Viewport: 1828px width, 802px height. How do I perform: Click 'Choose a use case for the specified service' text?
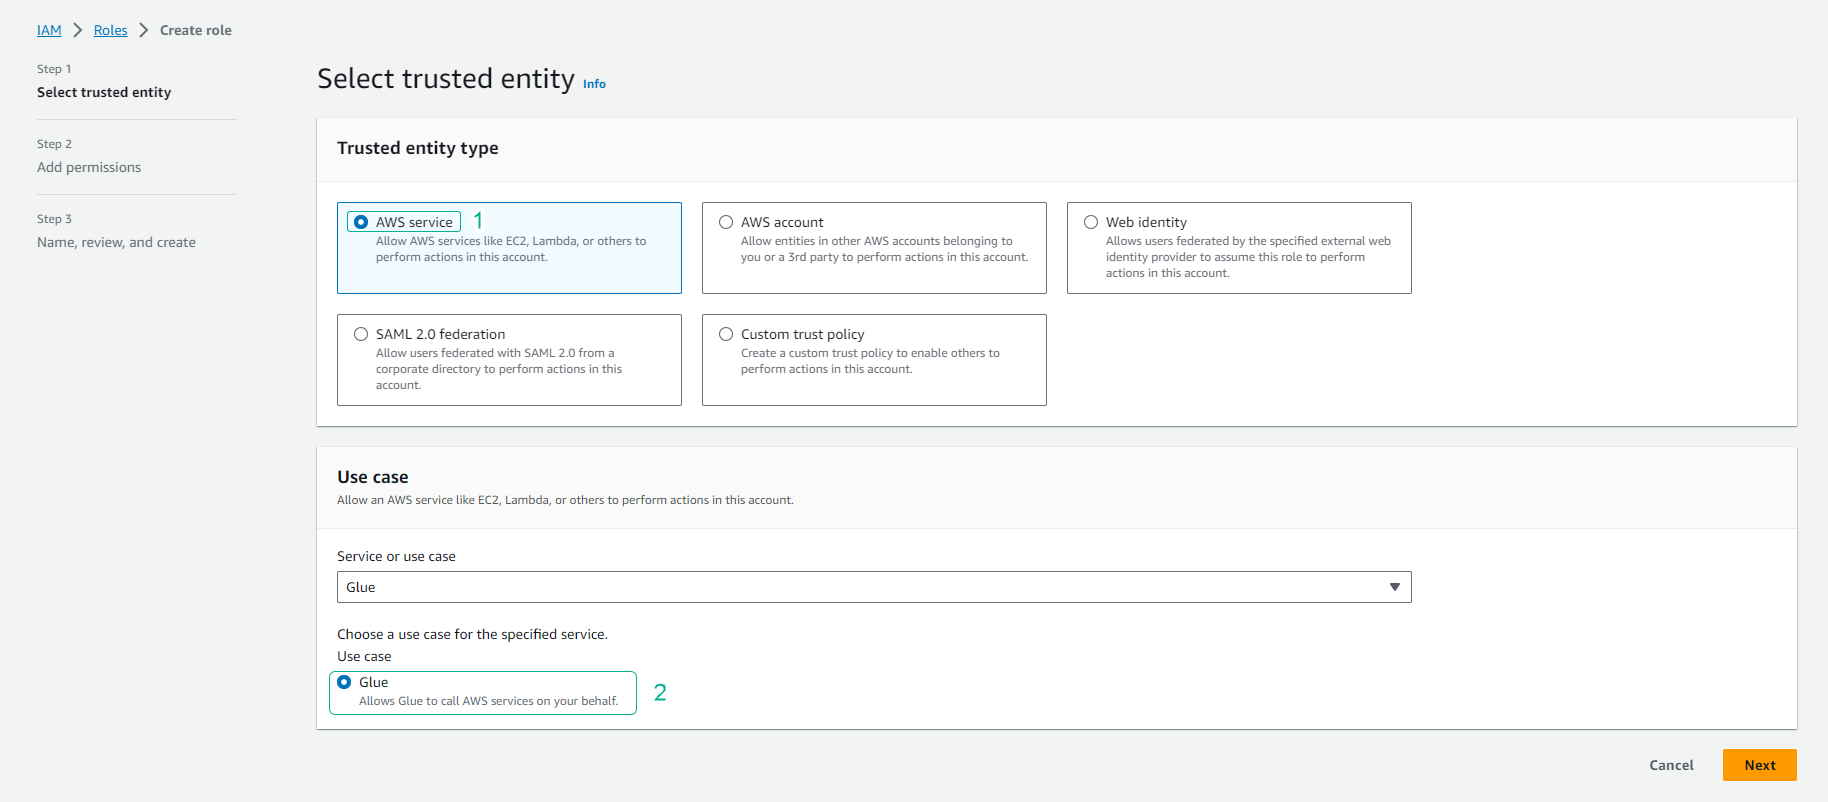472,634
